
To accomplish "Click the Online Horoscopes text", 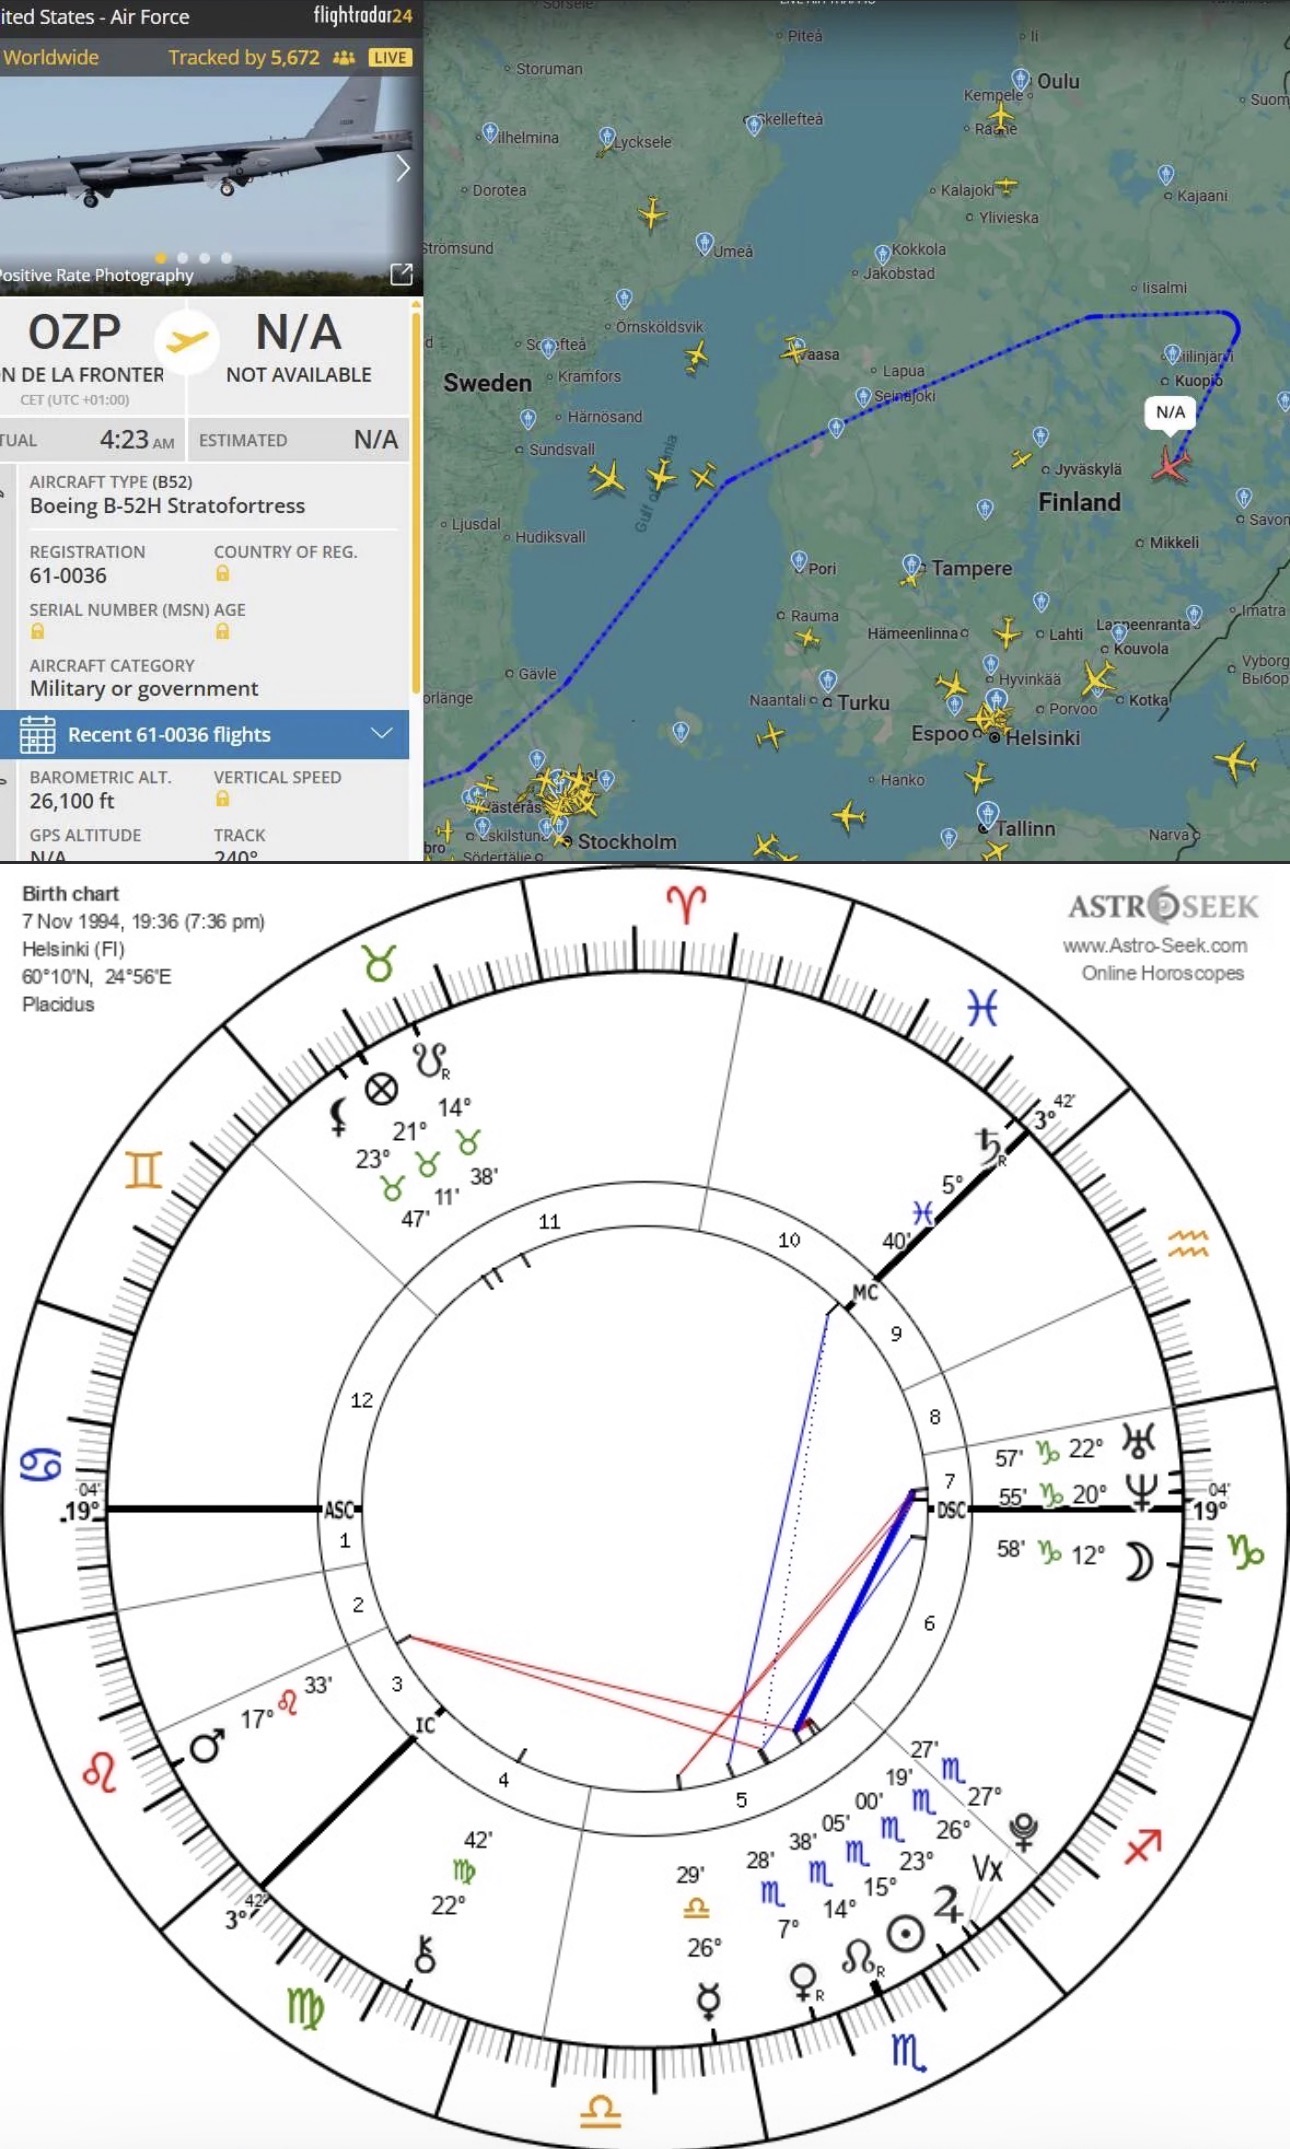I will tap(1162, 973).
